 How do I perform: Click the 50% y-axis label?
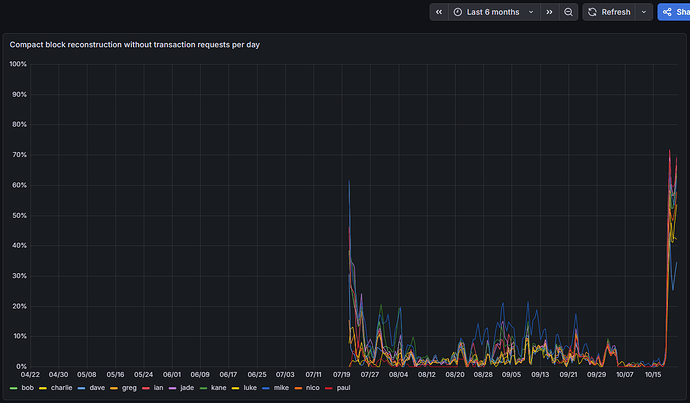[19, 216]
